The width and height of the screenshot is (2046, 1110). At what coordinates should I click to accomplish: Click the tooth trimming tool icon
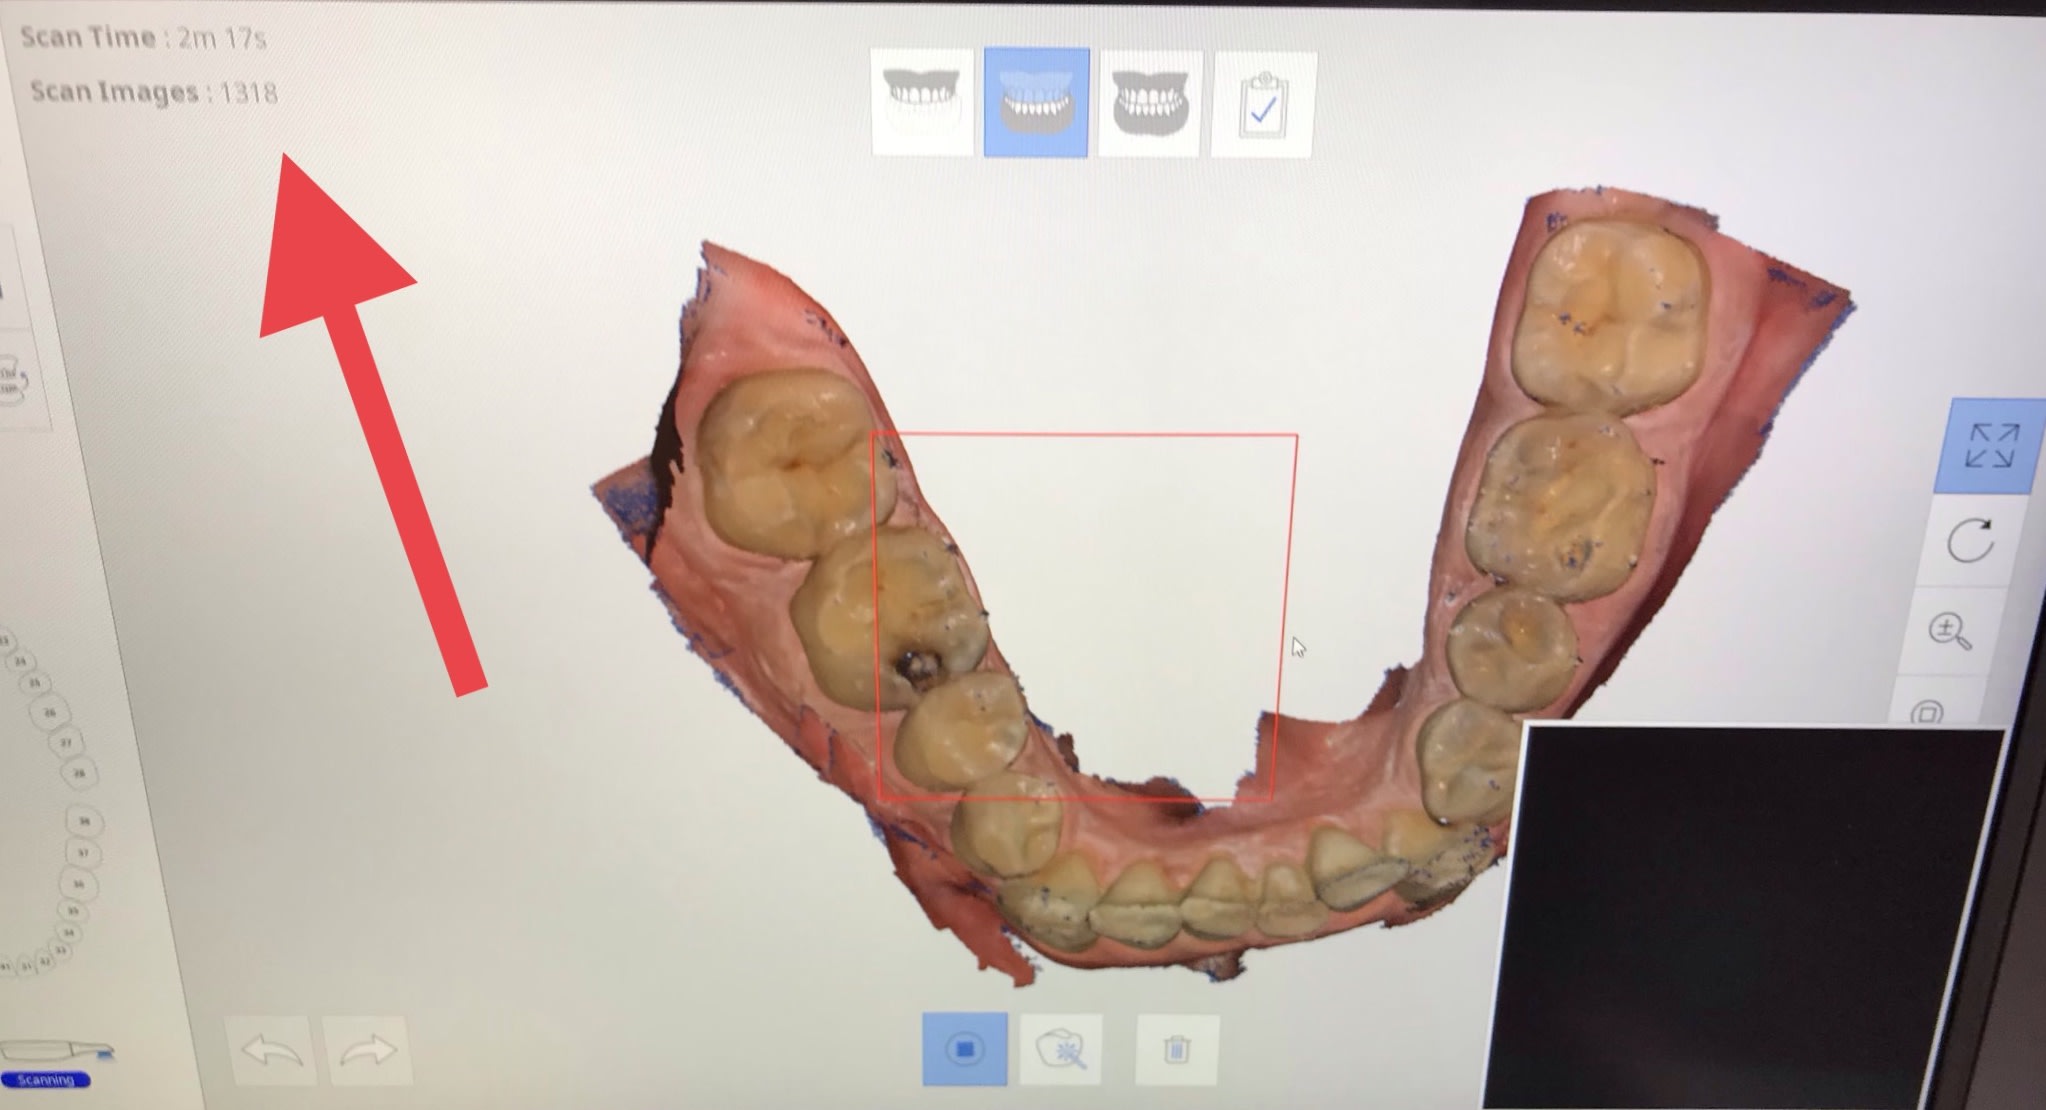[1061, 1050]
